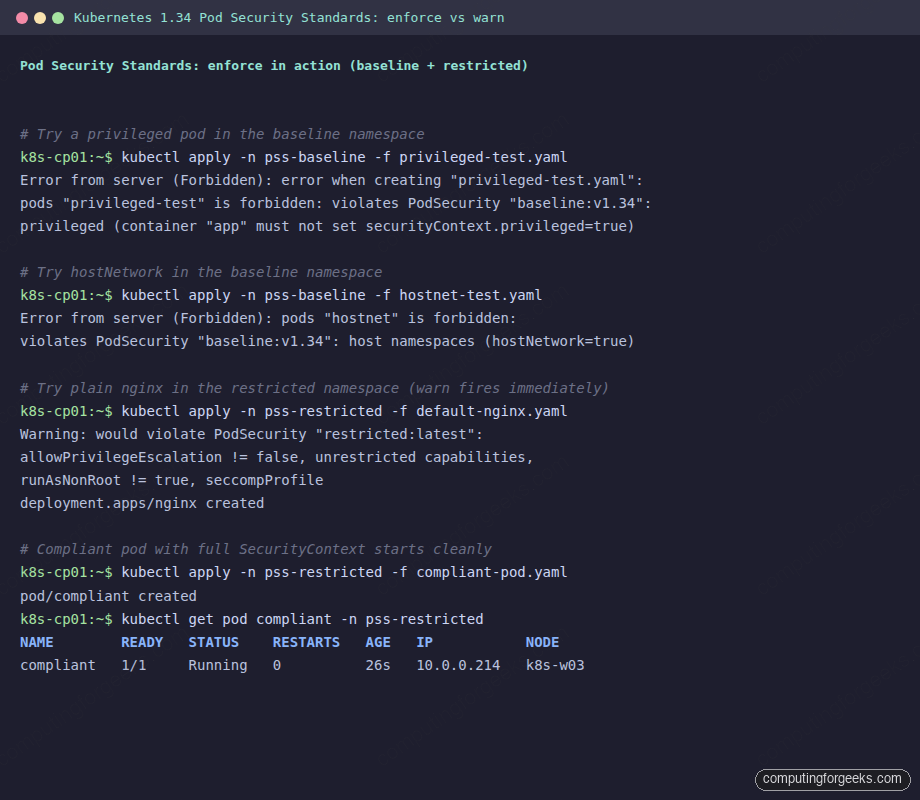This screenshot has height=800, width=920.
Task: Click the green maximize traffic light button
Action: [58, 17]
